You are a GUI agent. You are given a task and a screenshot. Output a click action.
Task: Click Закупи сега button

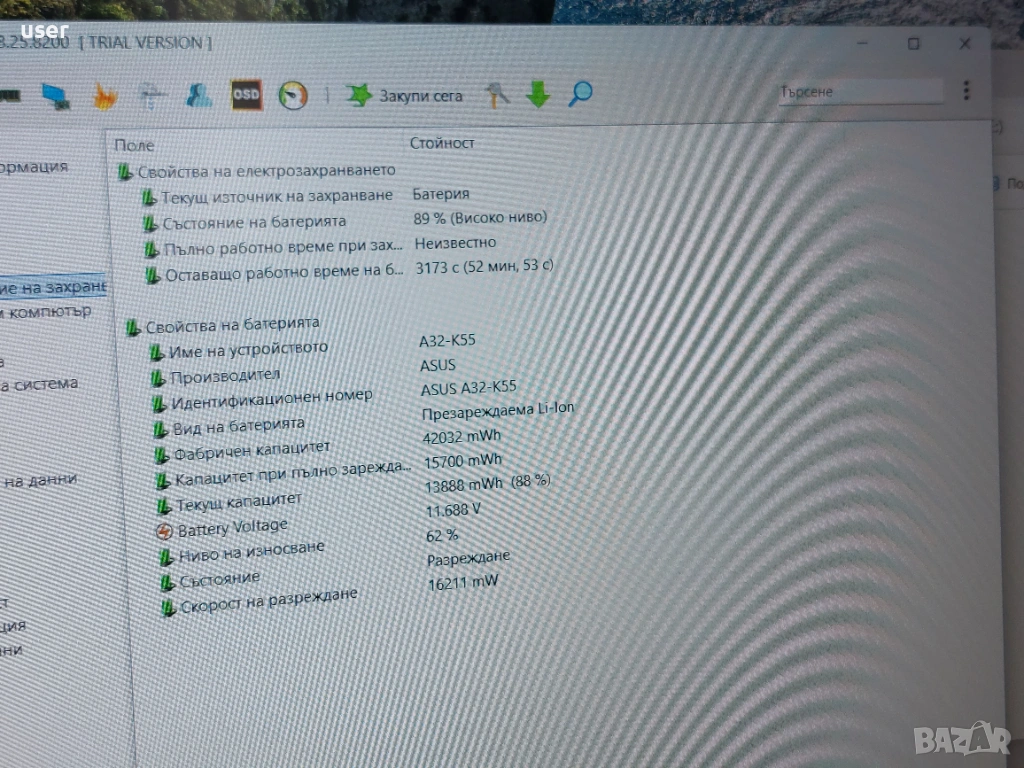point(421,96)
